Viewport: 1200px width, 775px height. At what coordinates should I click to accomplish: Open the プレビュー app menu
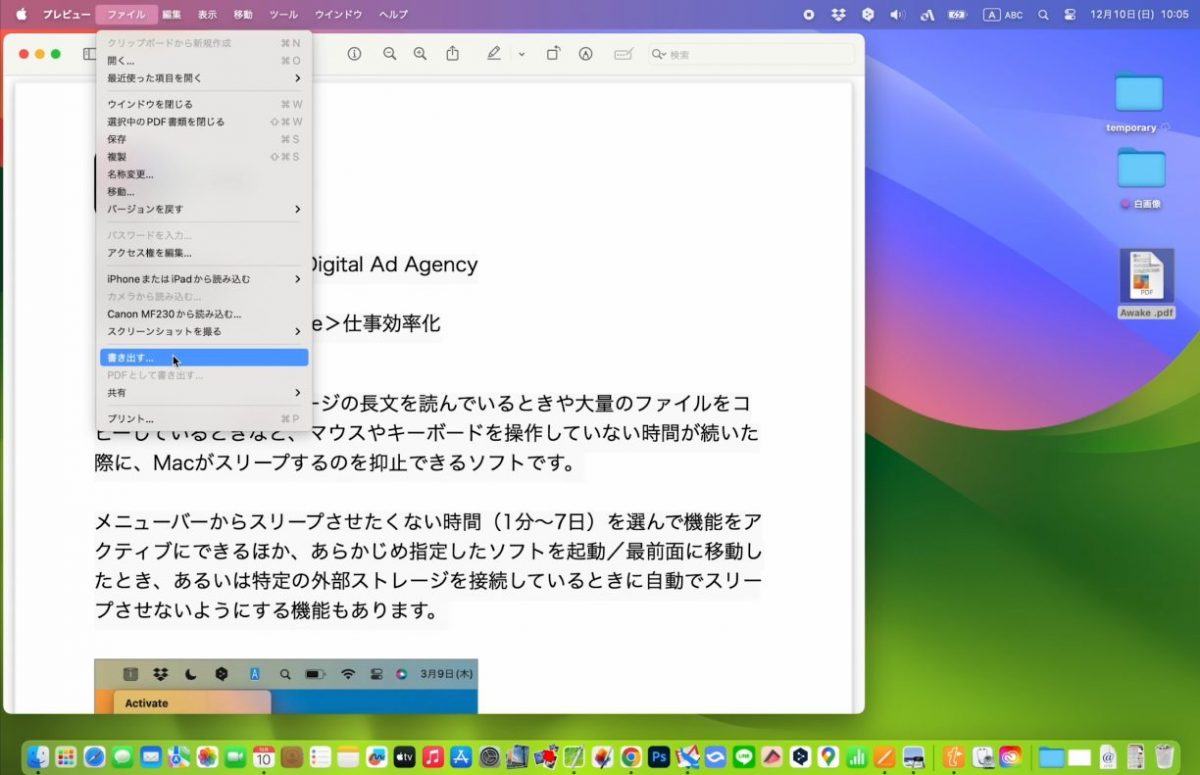pyautogui.click(x=66, y=15)
